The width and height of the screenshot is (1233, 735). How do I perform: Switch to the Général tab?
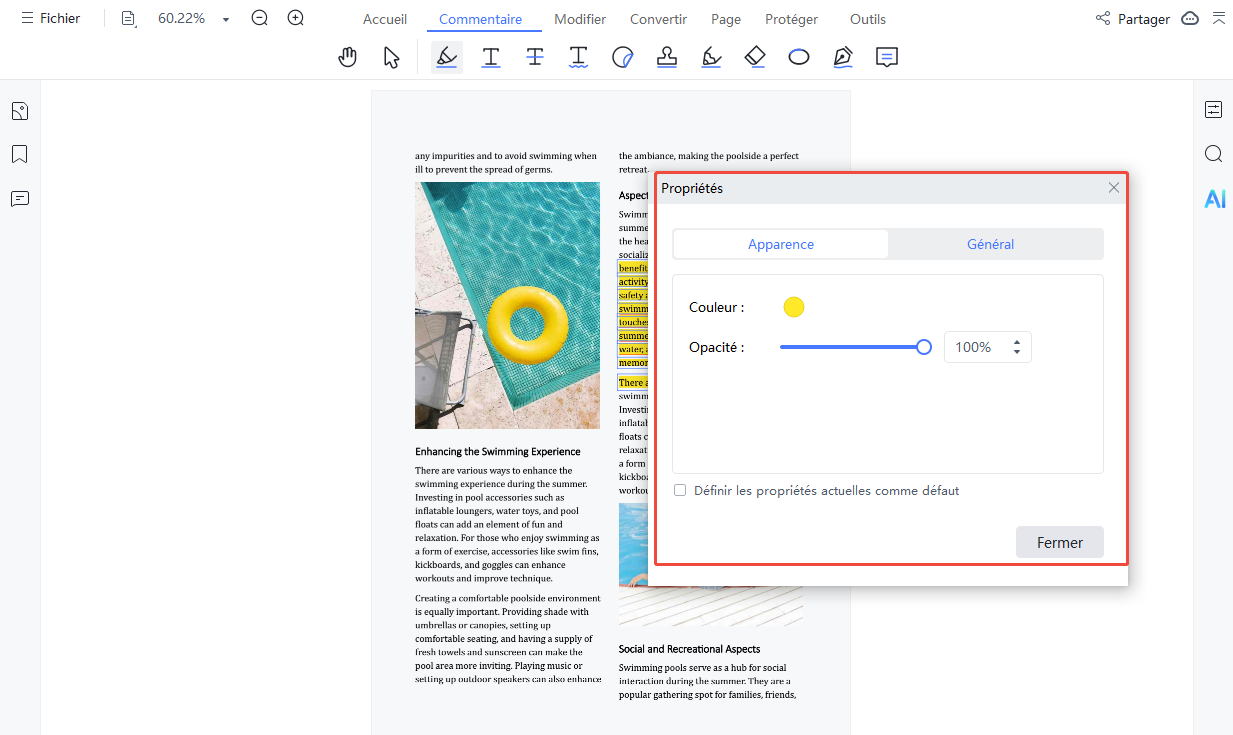coord(990,244)
